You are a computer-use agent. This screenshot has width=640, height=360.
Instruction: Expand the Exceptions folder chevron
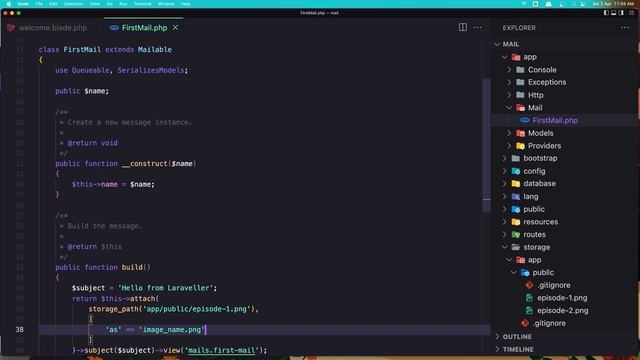click(x=509, y=82)
